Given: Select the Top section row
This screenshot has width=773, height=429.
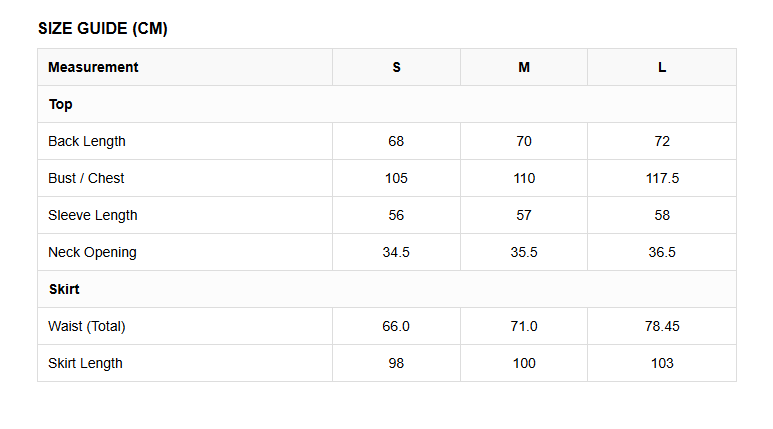Looking at the screenshot, I should (387, 104).
